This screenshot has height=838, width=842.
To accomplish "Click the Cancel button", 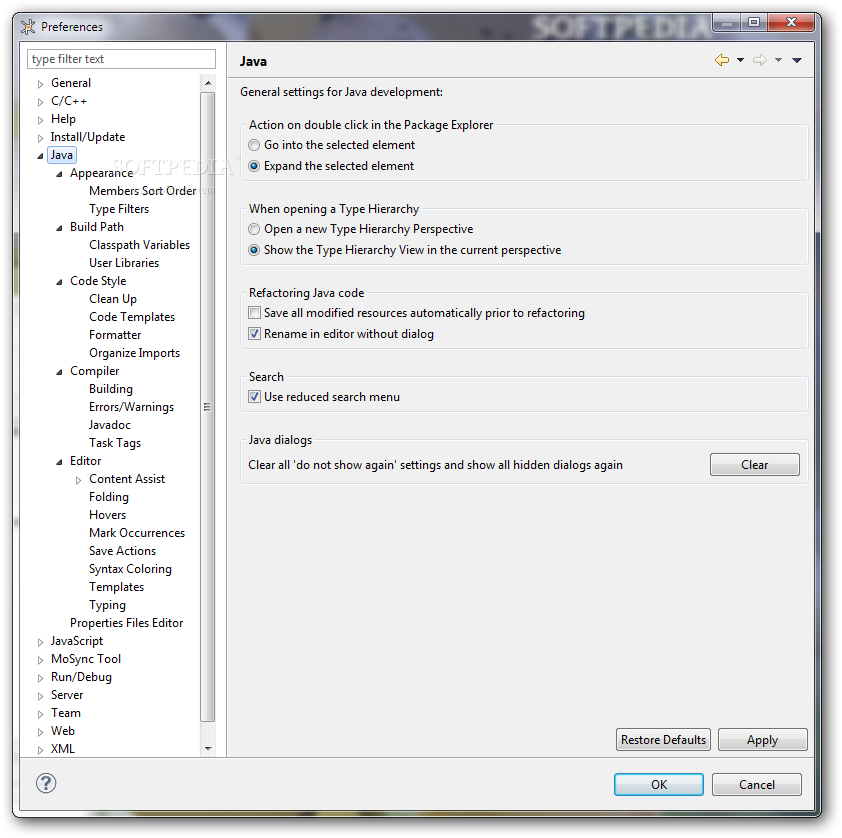I will pos(757,784).
